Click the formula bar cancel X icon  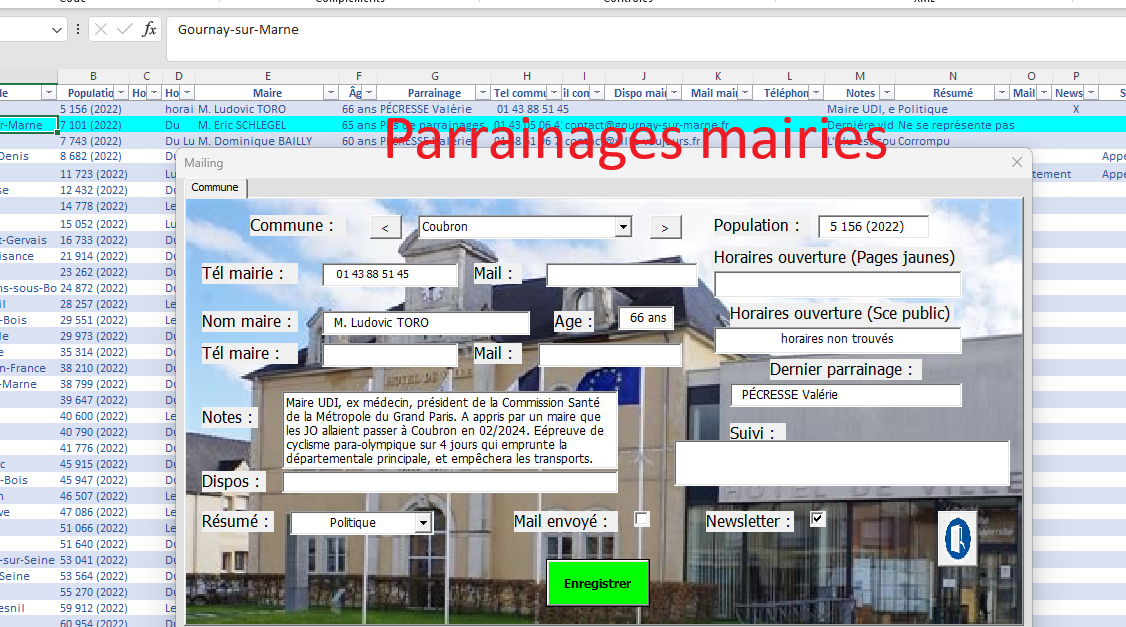pos(101,29)
